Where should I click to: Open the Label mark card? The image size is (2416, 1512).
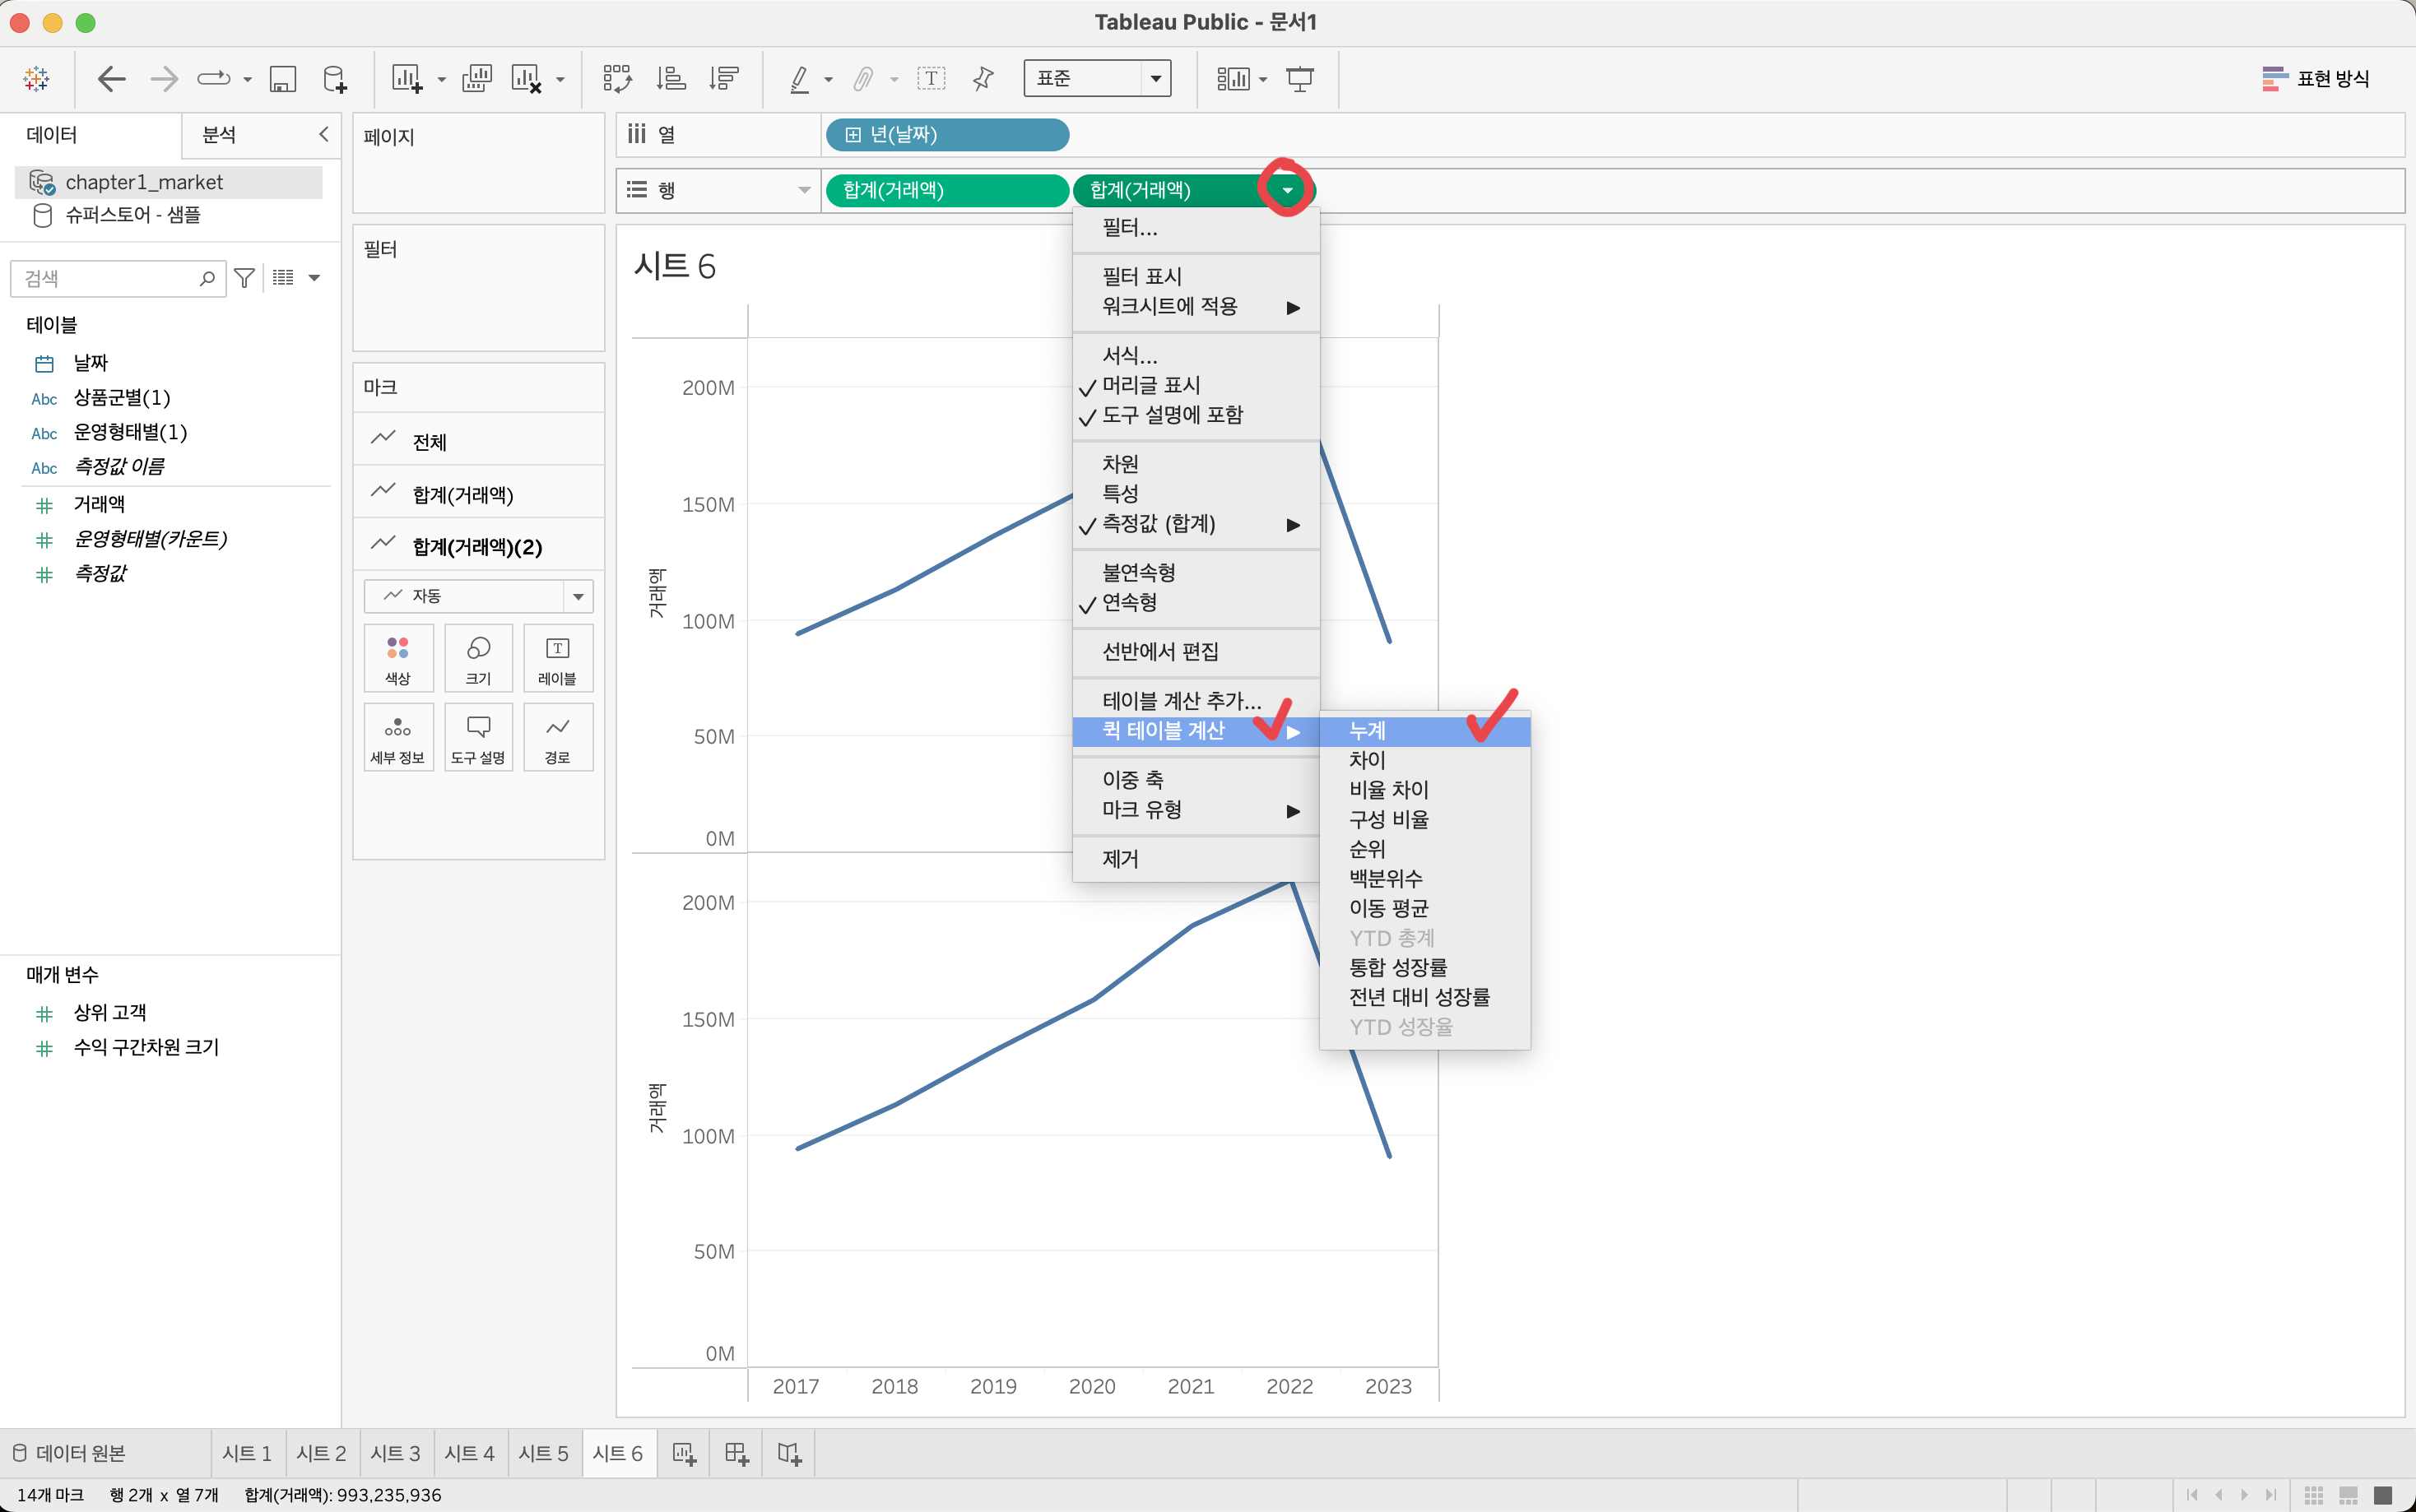click(x=557, y=658)
